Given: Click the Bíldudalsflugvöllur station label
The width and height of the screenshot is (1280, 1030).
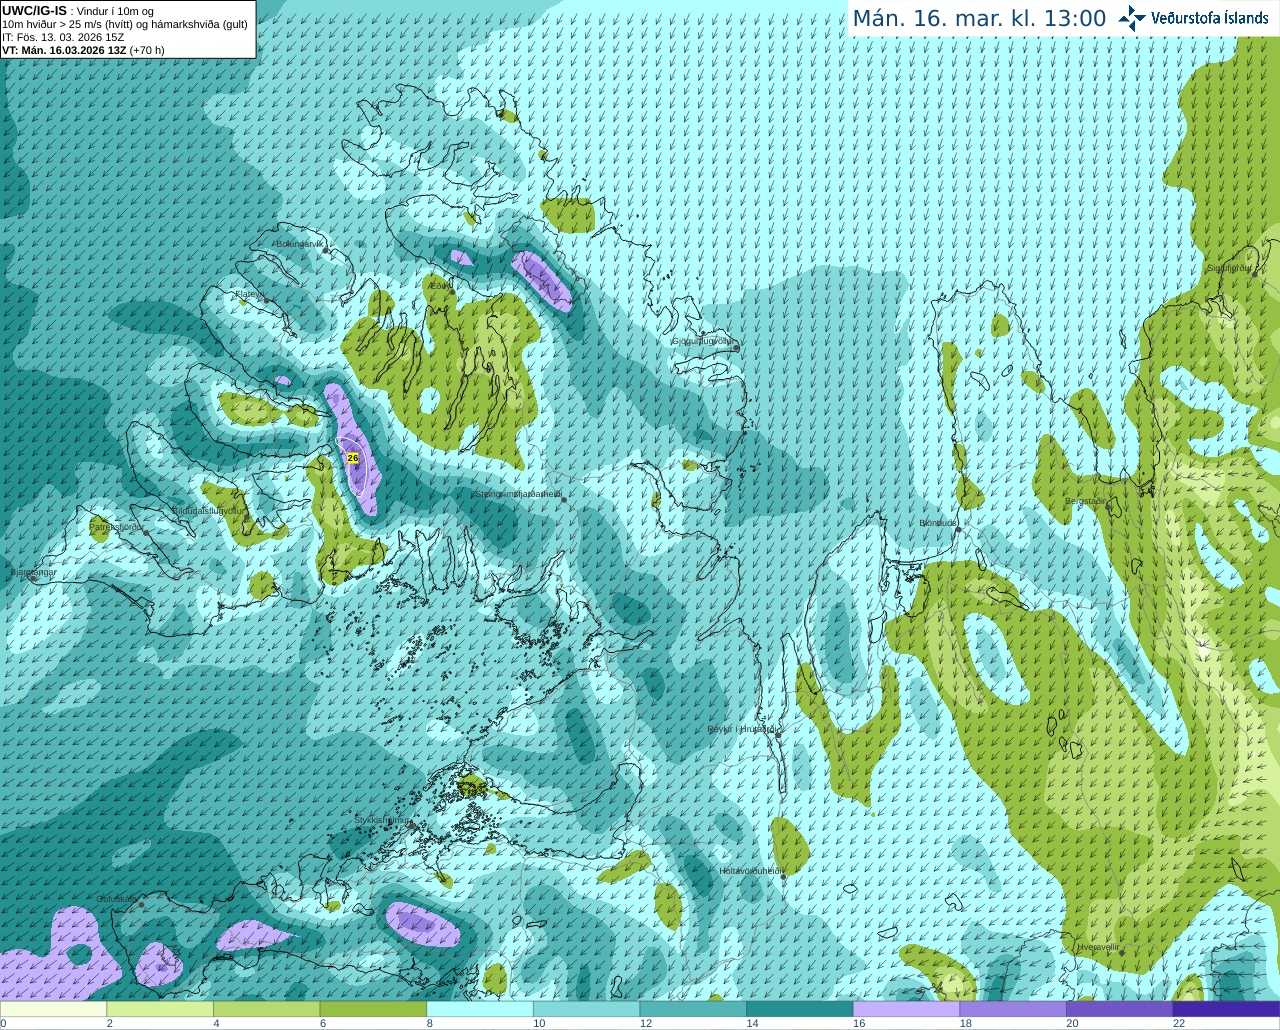Looking at the screenshot, I should 208,510.
